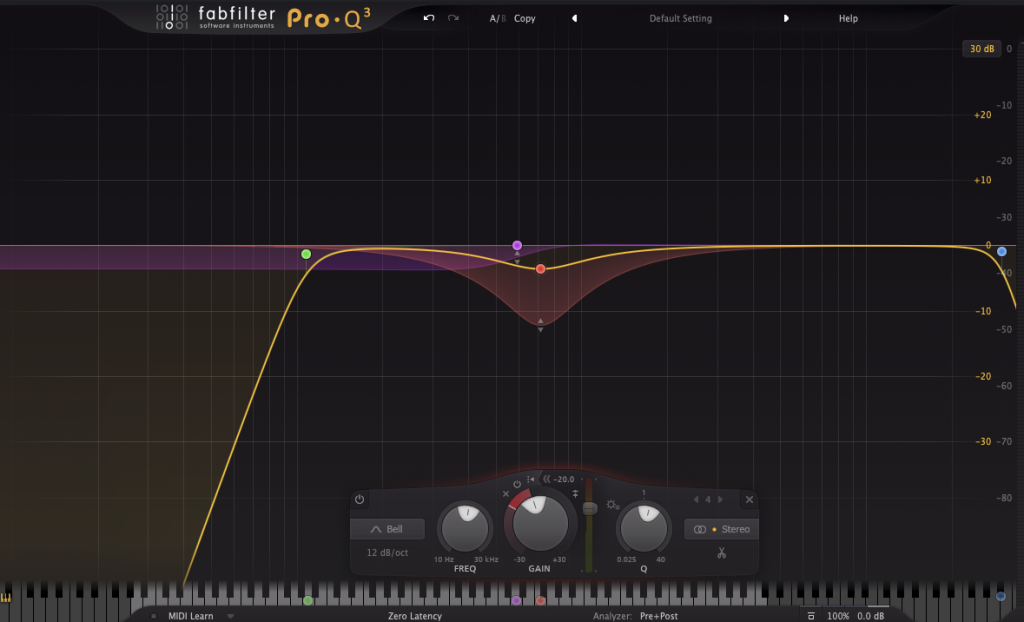Image resolution: width=1024 pixels, height=622 pixels.
Task: Click the FREQ knob
Action: [x=466, y=528]
